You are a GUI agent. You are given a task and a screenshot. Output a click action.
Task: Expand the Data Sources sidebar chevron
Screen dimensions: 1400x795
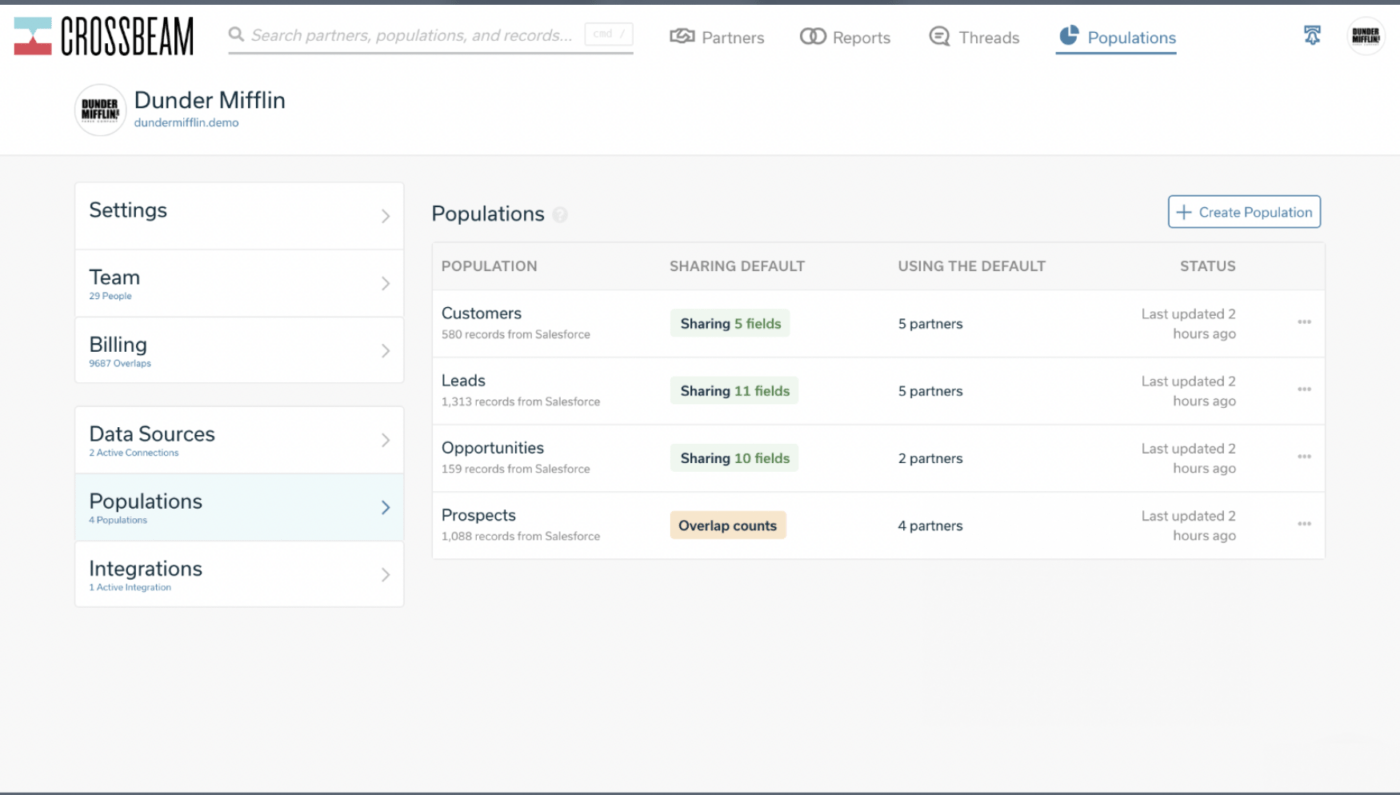pos(385,440)
